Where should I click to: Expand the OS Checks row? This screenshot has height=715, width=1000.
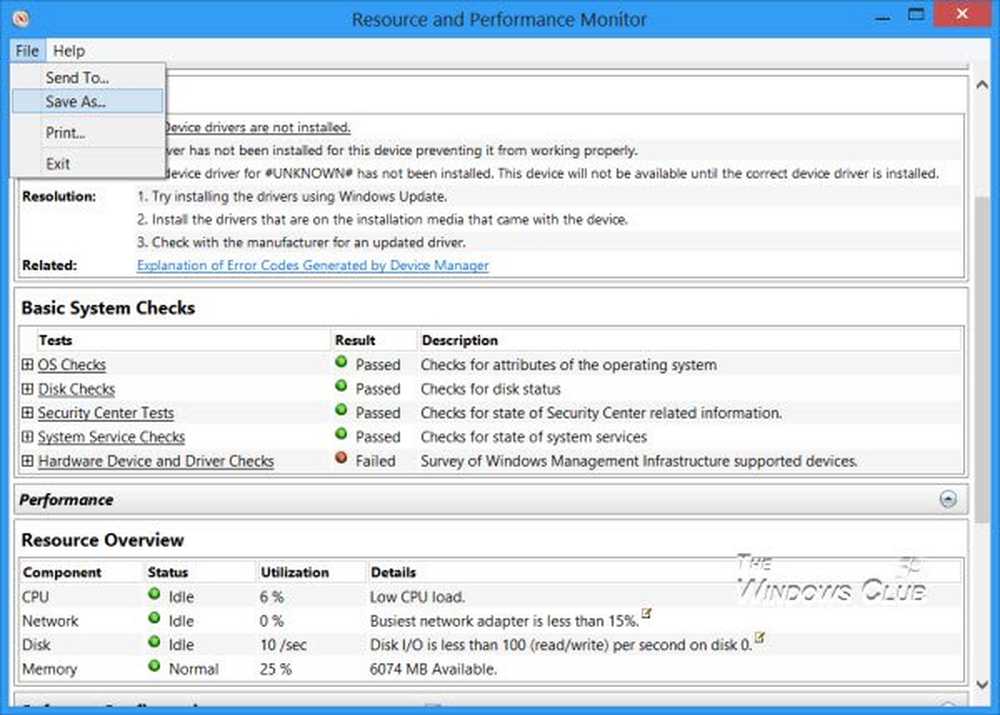click(x=27, y=364)
